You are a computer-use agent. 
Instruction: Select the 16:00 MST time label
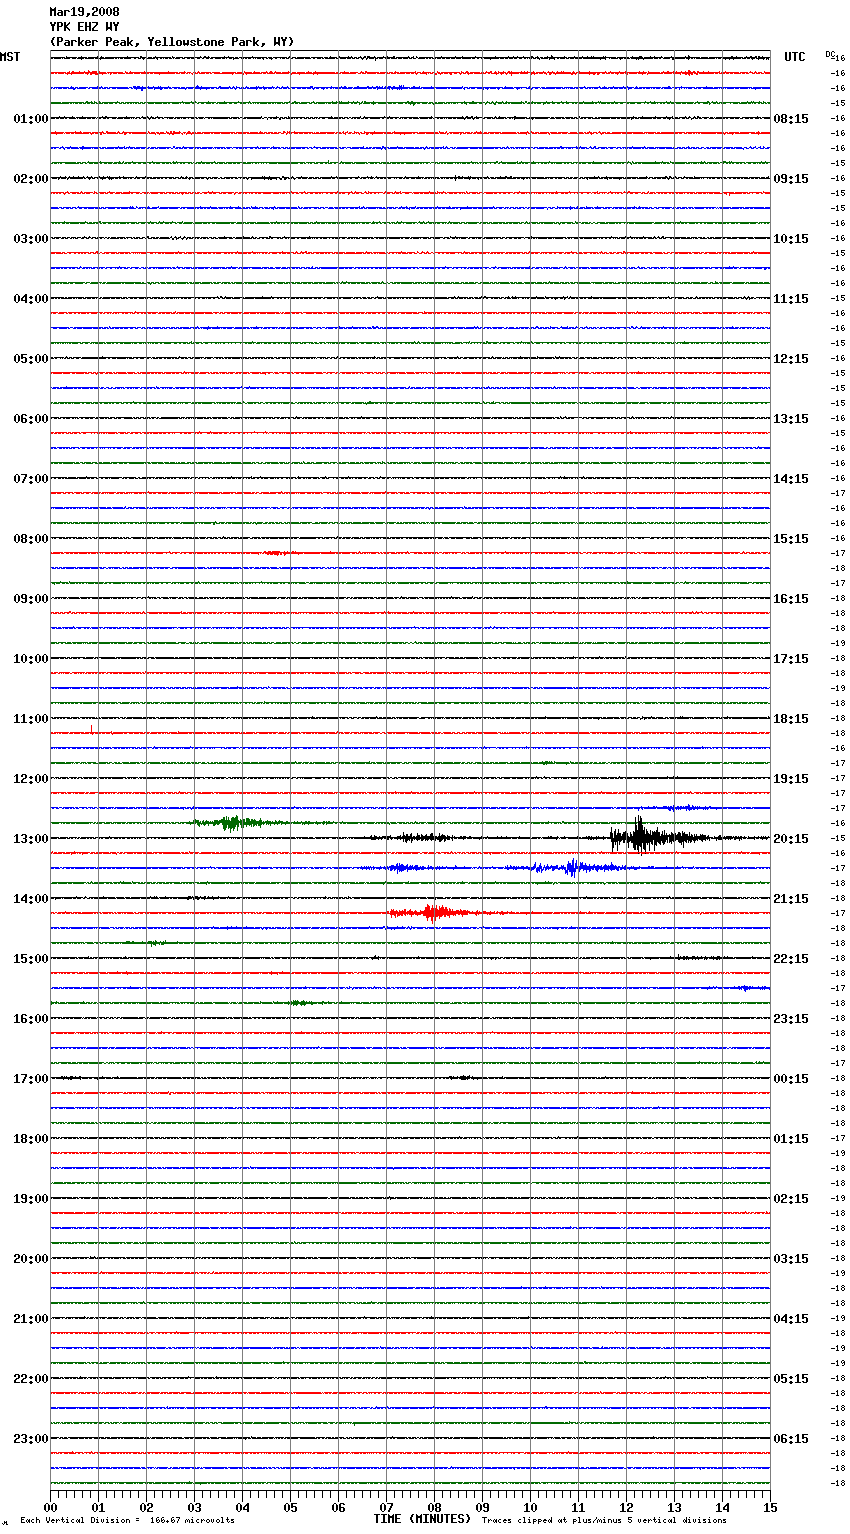click(x=31, y=1019)
